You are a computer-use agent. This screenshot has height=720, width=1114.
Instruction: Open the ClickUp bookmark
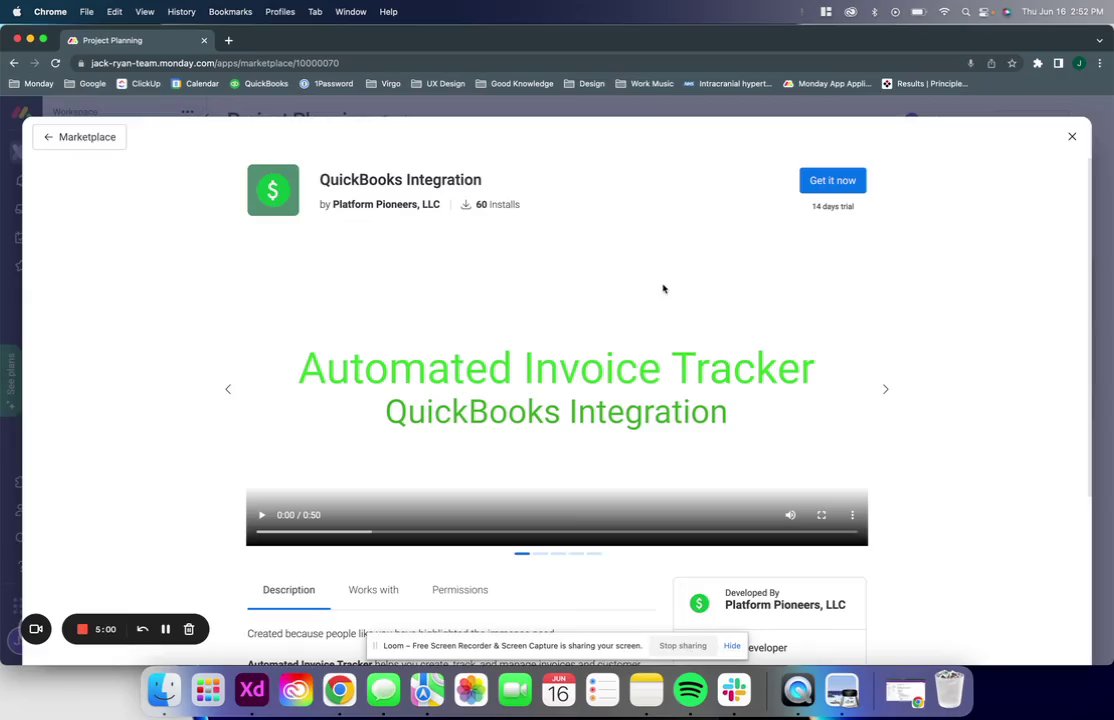coord(139,84)
